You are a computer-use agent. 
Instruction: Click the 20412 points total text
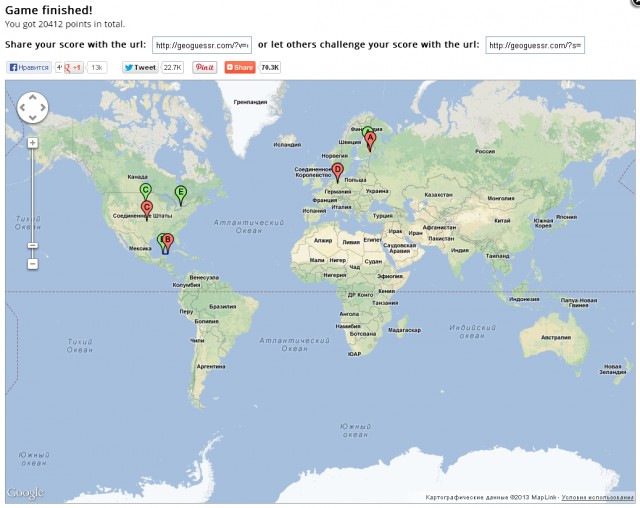click(65, 24)
